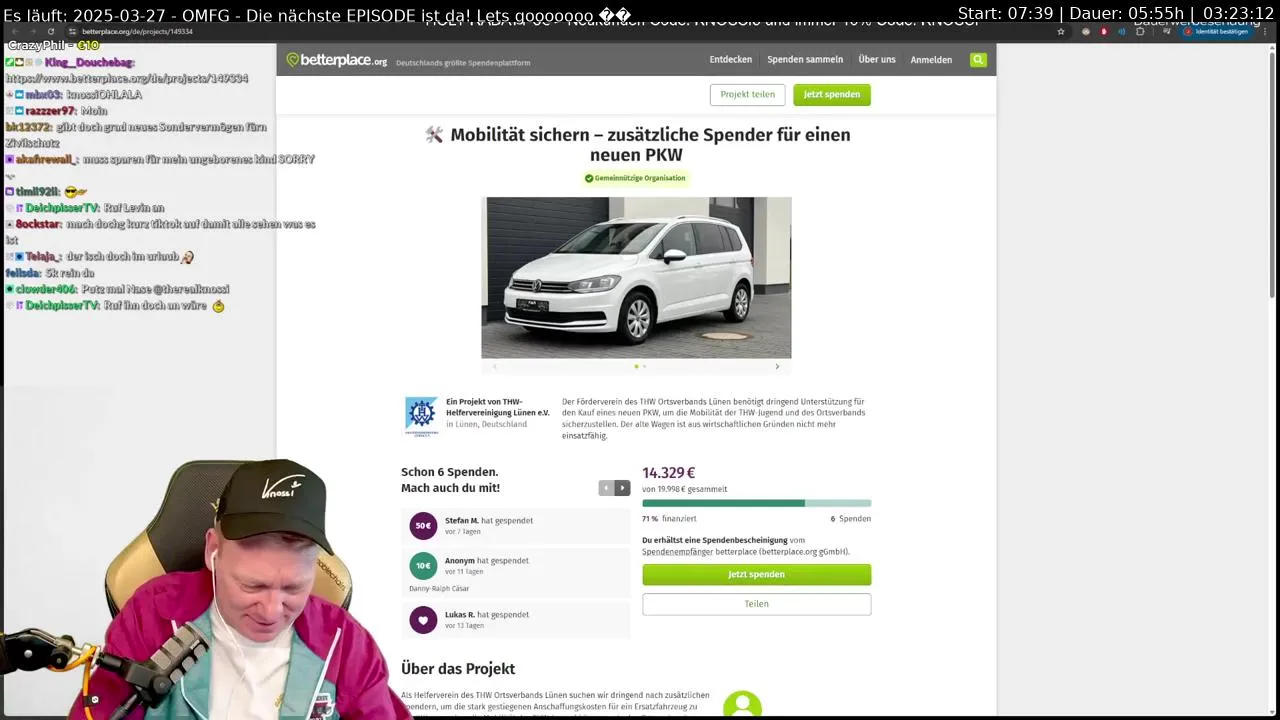Click the 10€ donation circle of Anonym
The width and height of the screenshot is (1280, 720).
423,566
